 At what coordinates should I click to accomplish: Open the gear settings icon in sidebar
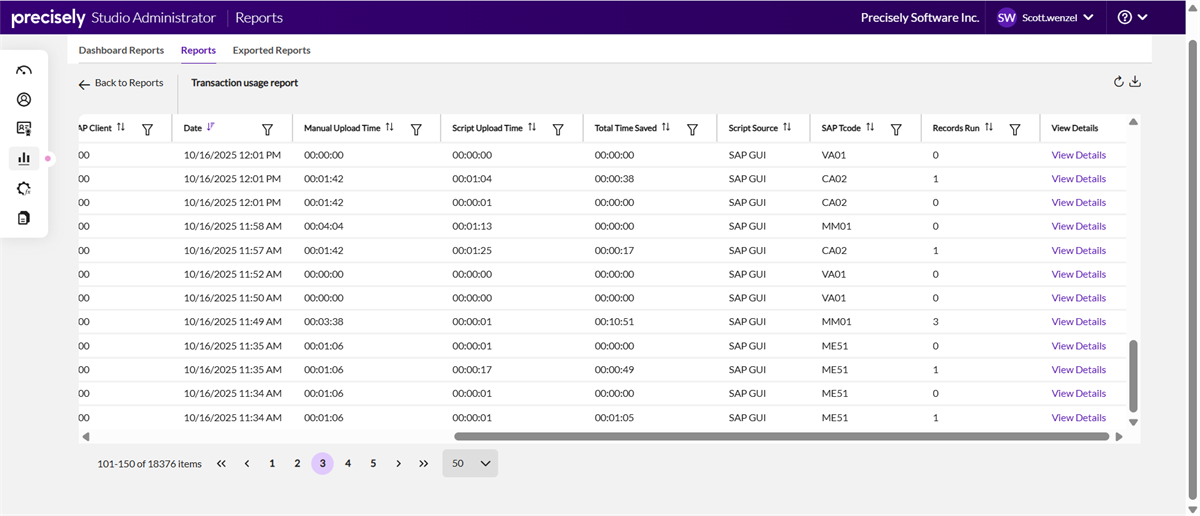pyautogui.click(x=24, y=188)
